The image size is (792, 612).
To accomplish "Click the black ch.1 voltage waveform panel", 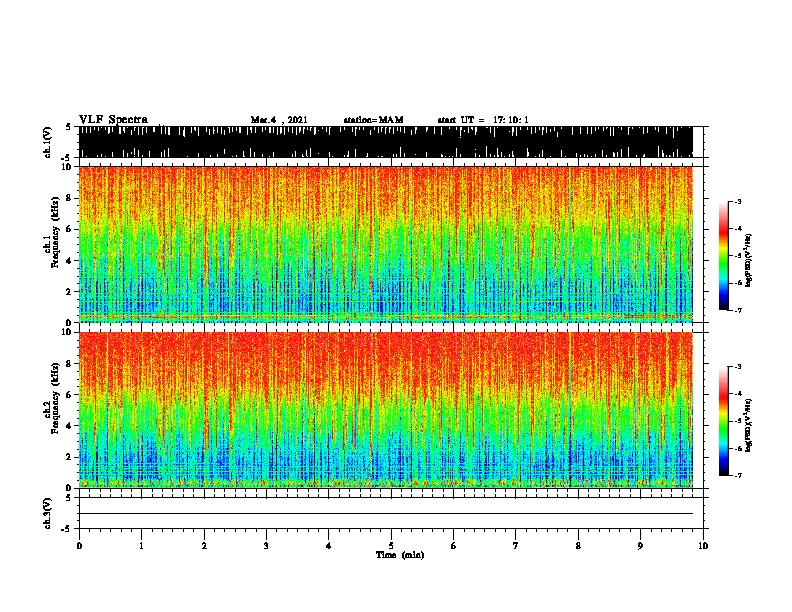I will coord(385,142).
